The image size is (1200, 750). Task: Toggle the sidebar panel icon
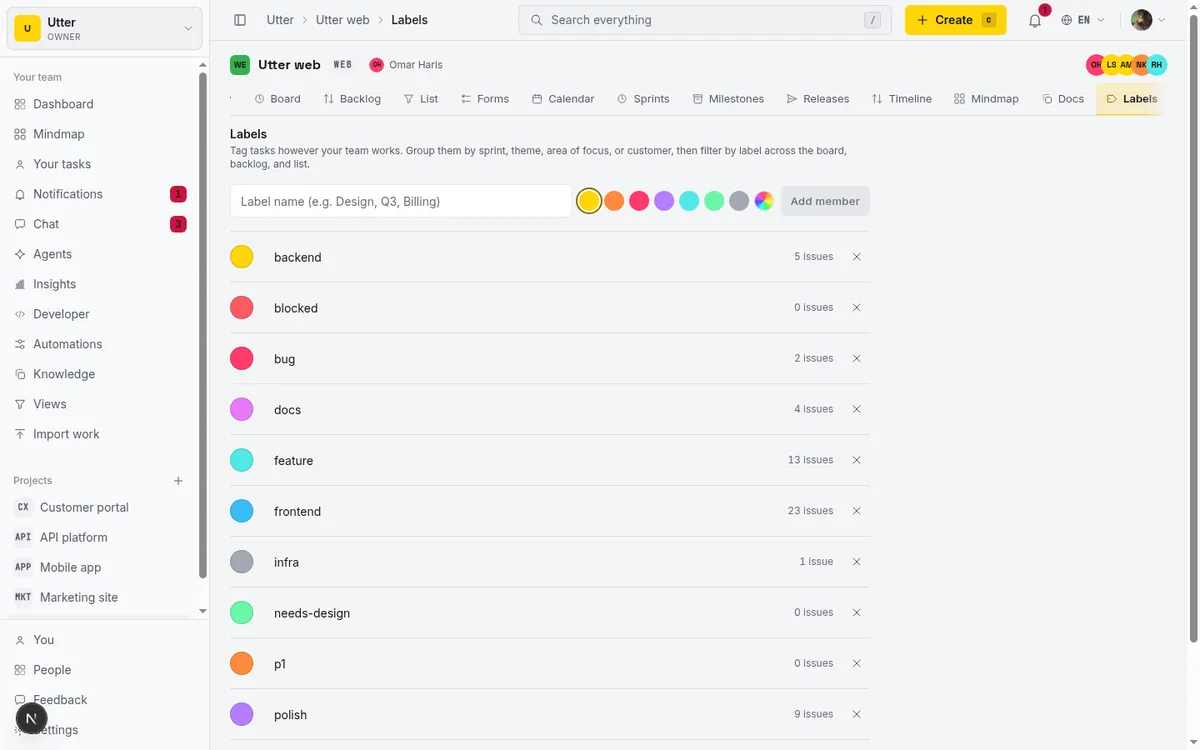(x=240, y=20)
